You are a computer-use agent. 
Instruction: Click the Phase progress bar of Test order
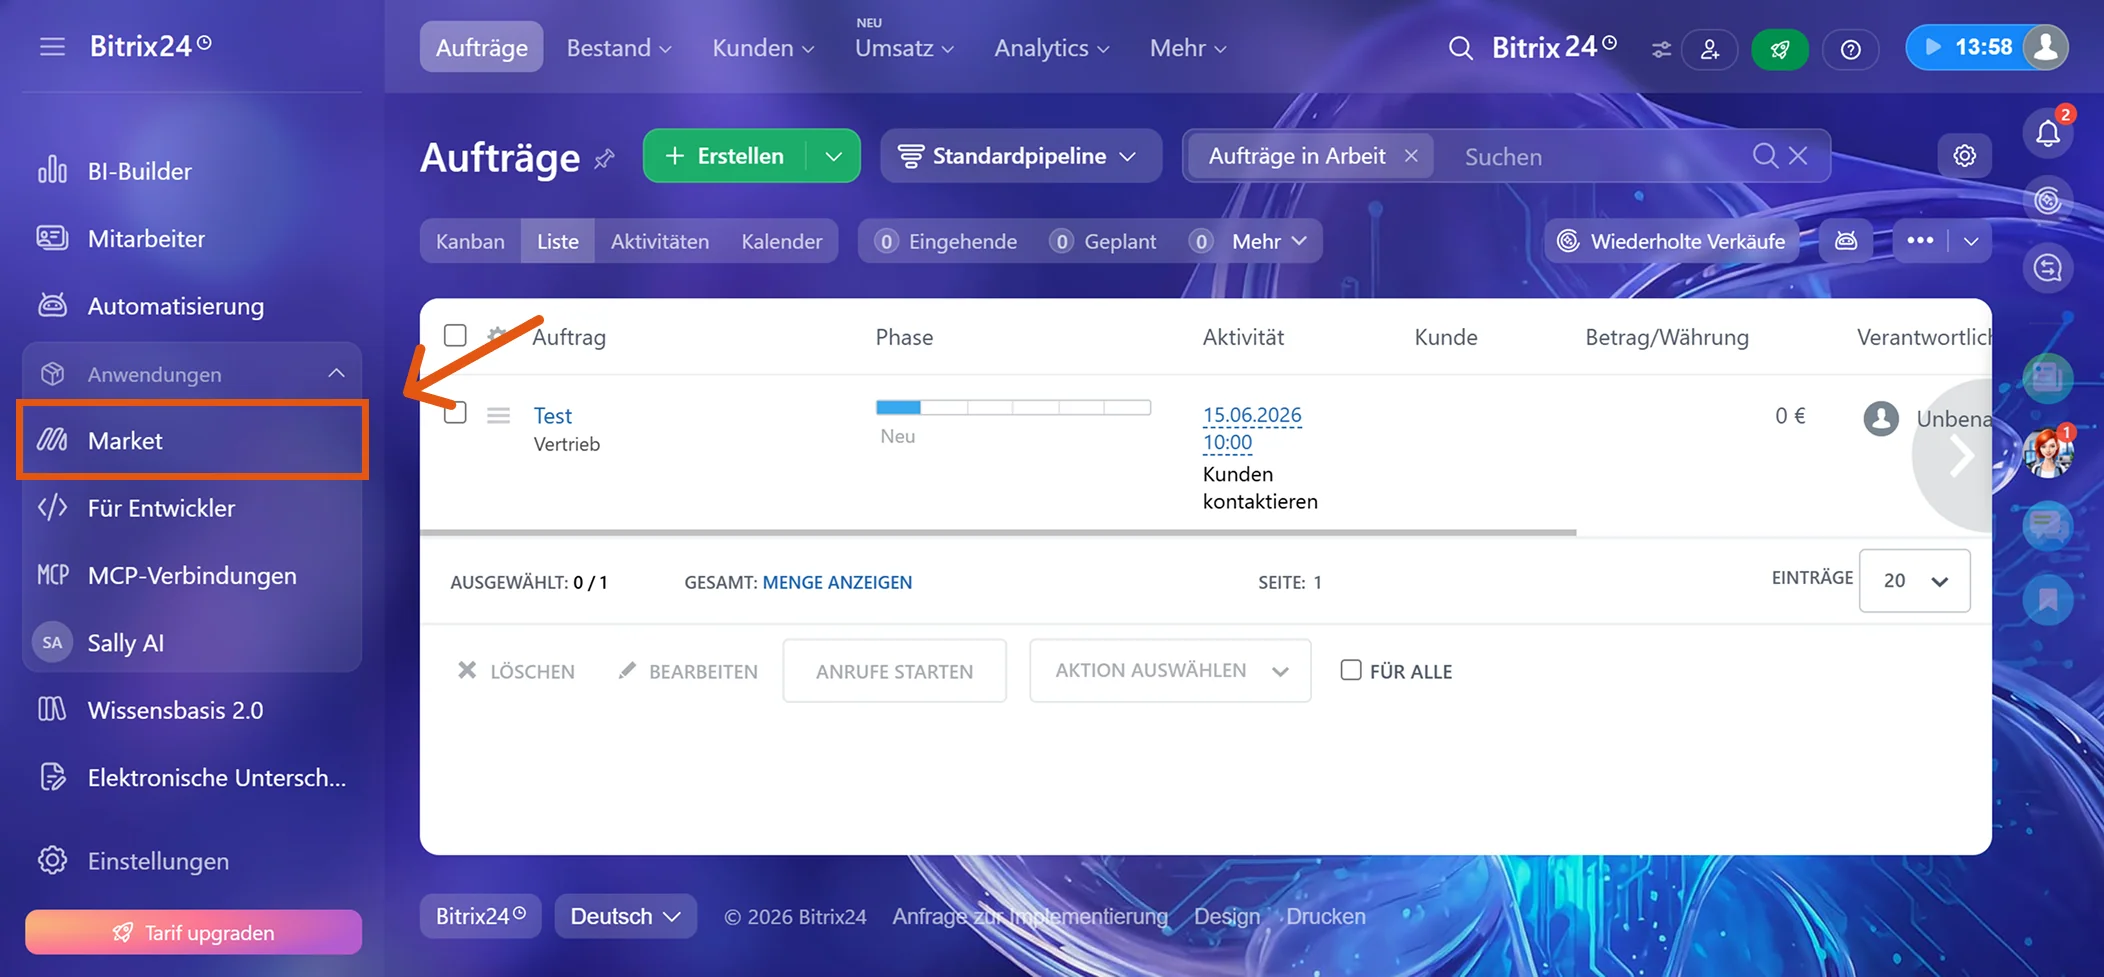point(1013,407)
